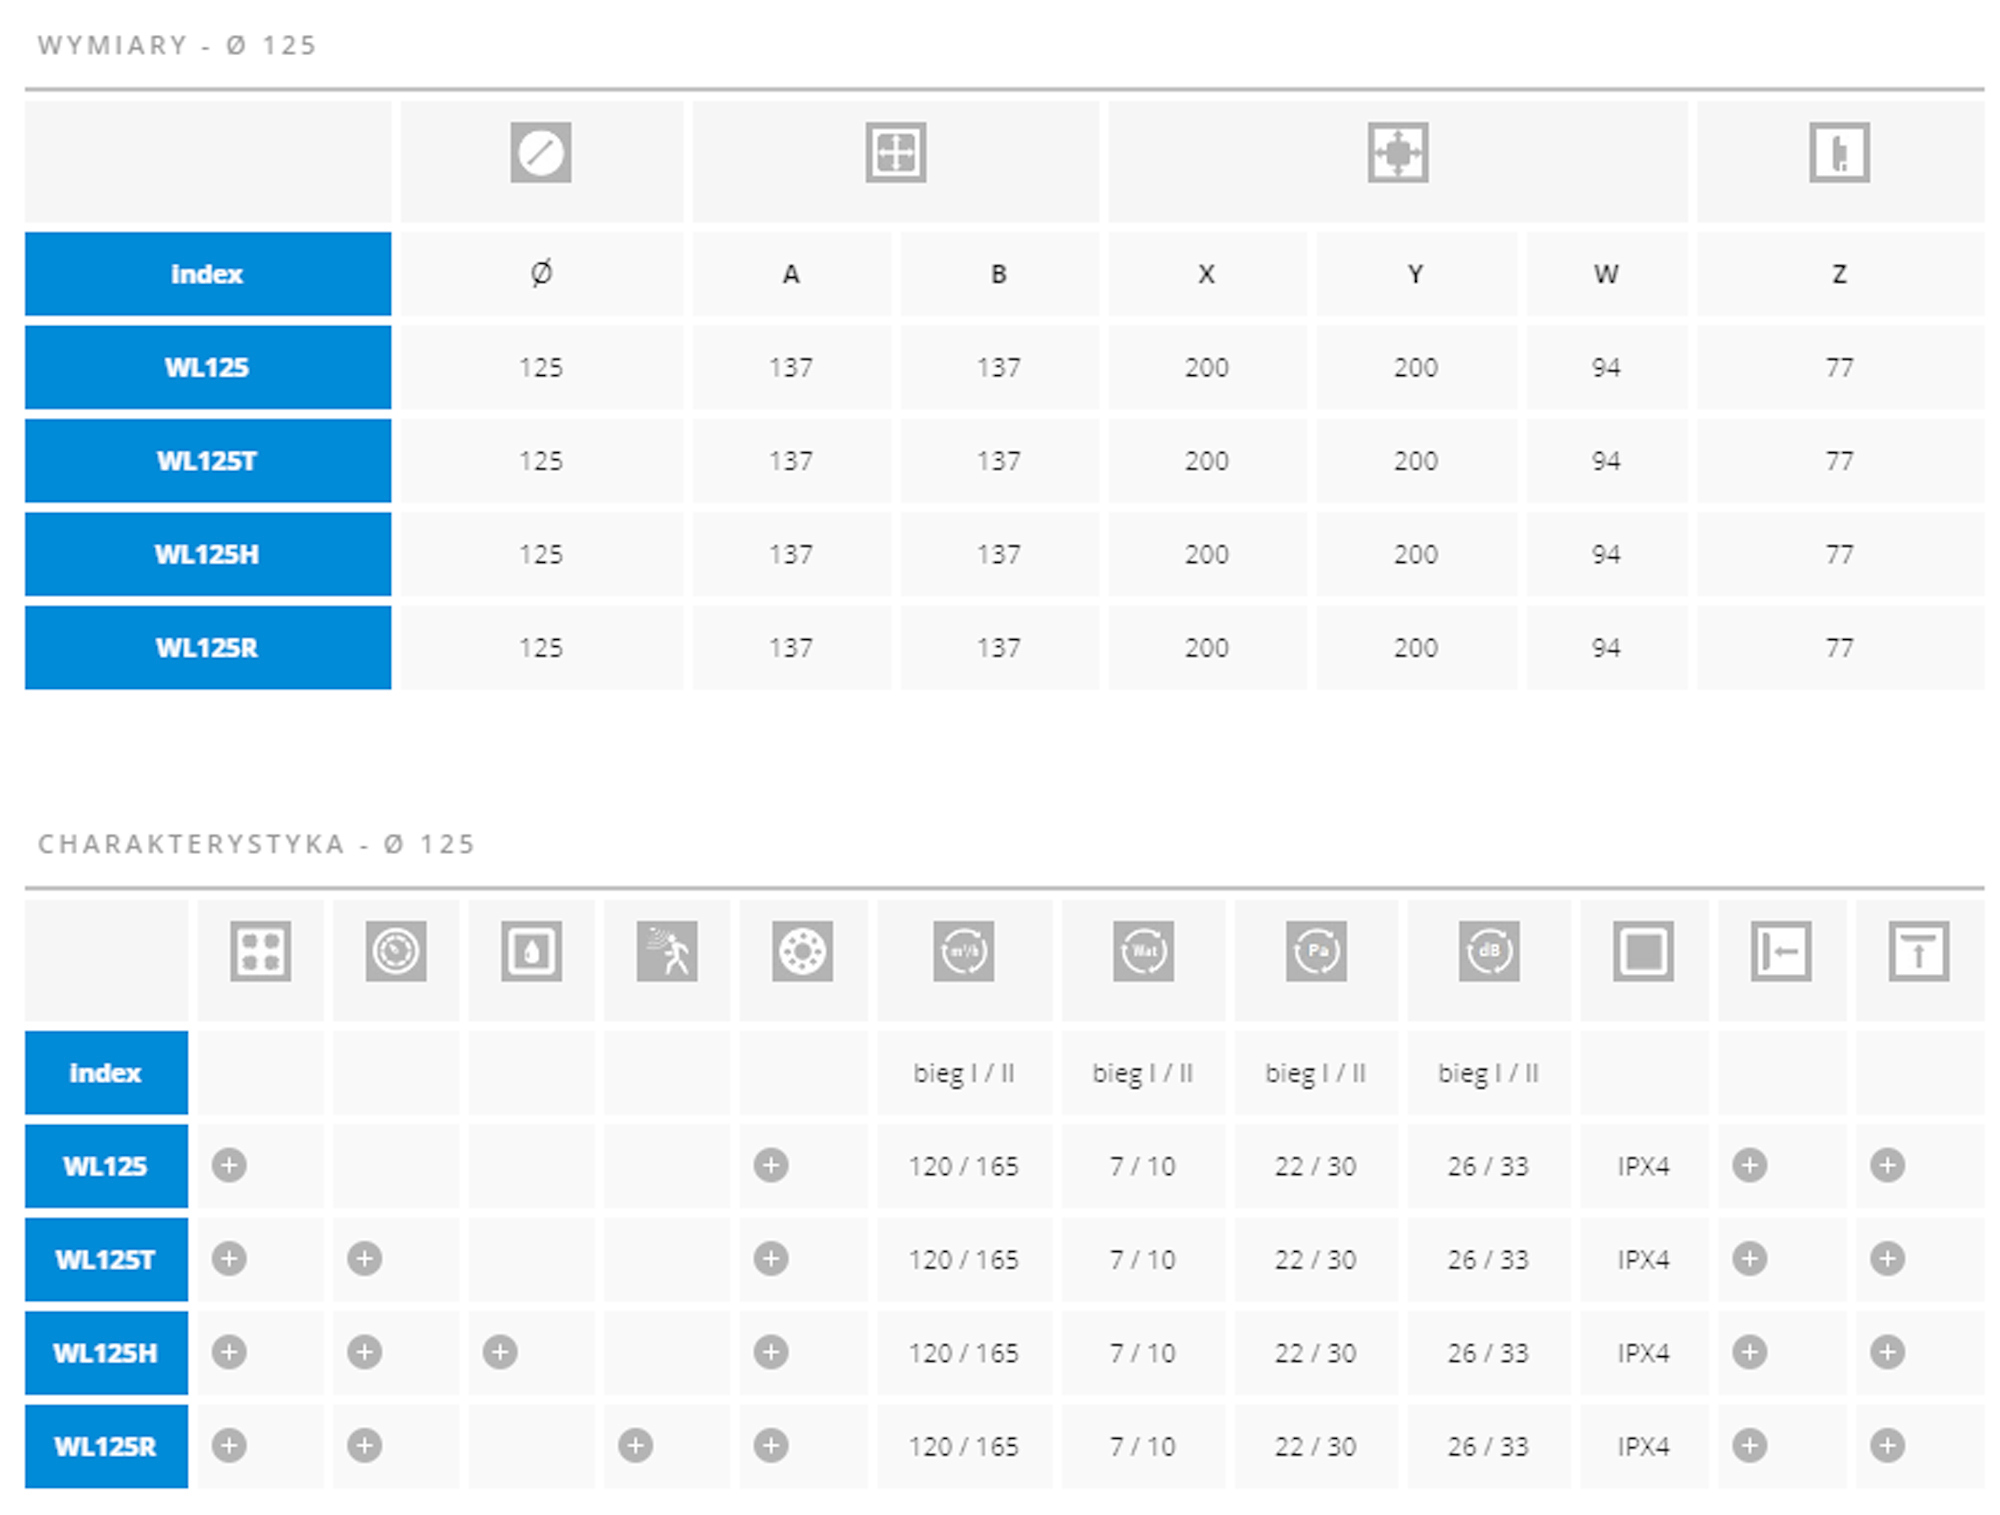
Task: Click the timer dial icon in characteristics
Action: click(x=396, y=951)
